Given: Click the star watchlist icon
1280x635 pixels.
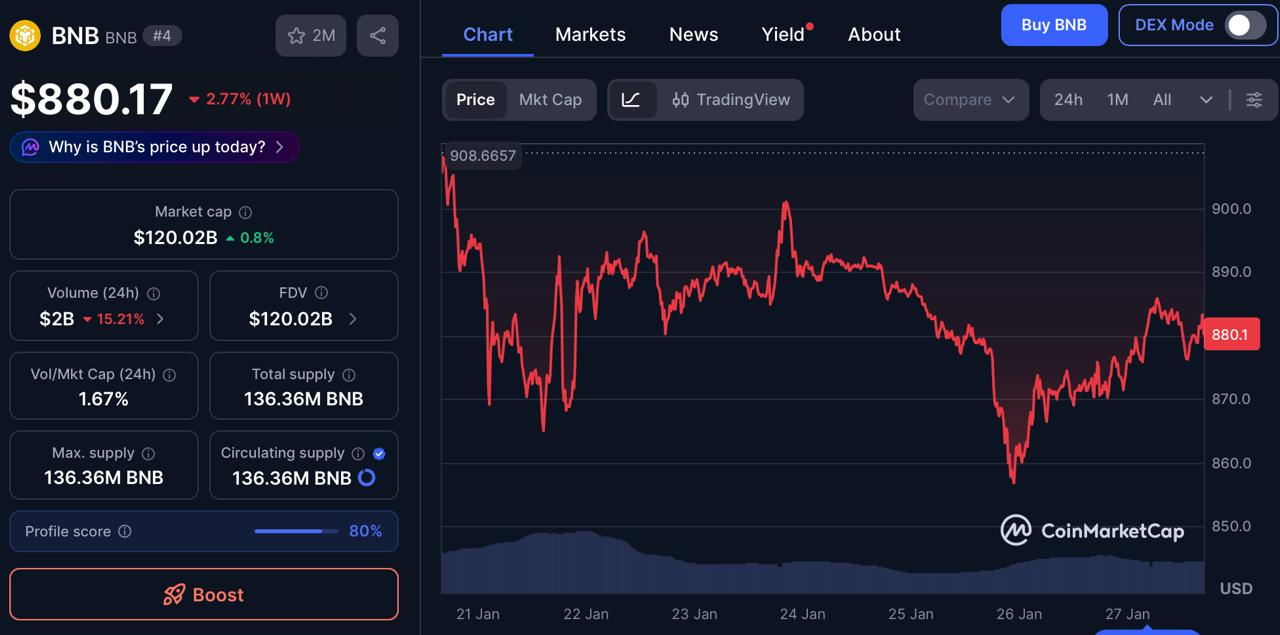Looking at the screenshot, I should 296,36.
